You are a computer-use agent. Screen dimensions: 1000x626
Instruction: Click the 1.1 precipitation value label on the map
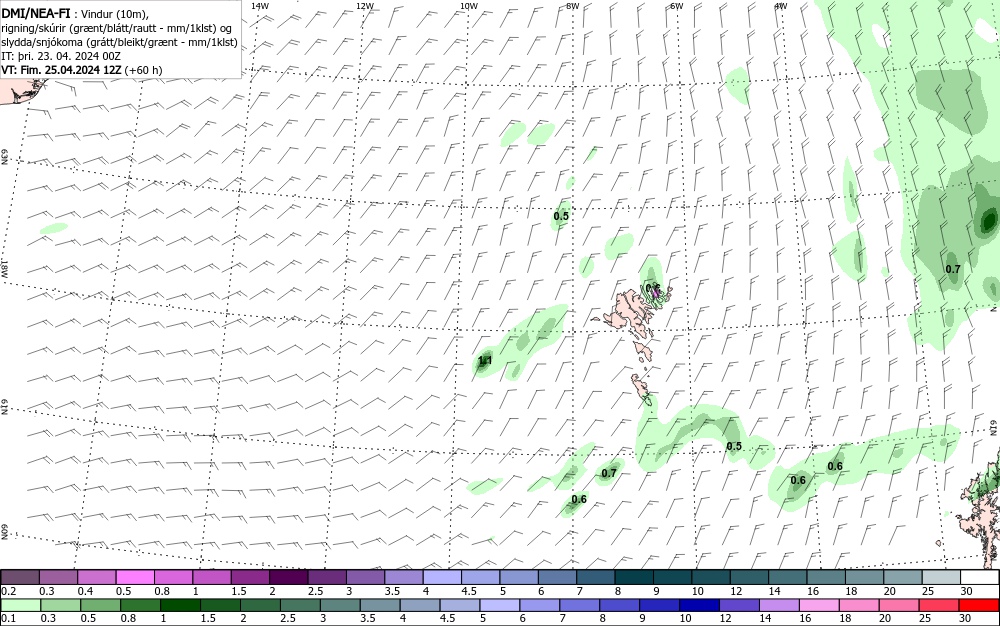tap(485, 361)
